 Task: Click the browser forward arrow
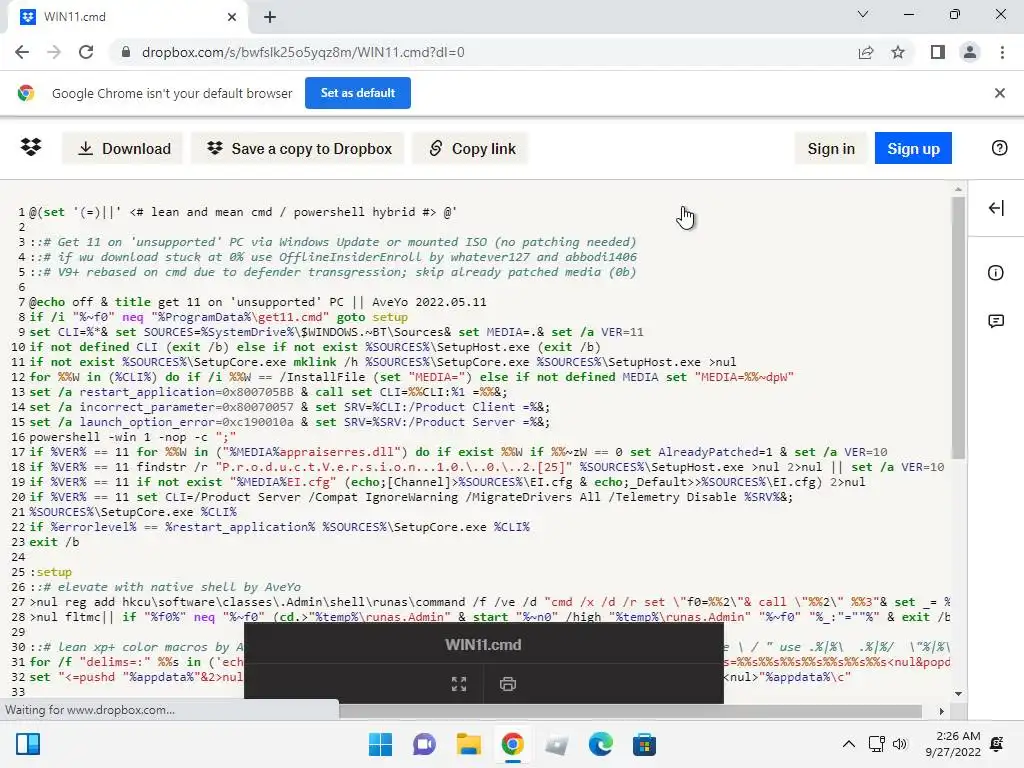pyautogui.click(x=54, y=52)
